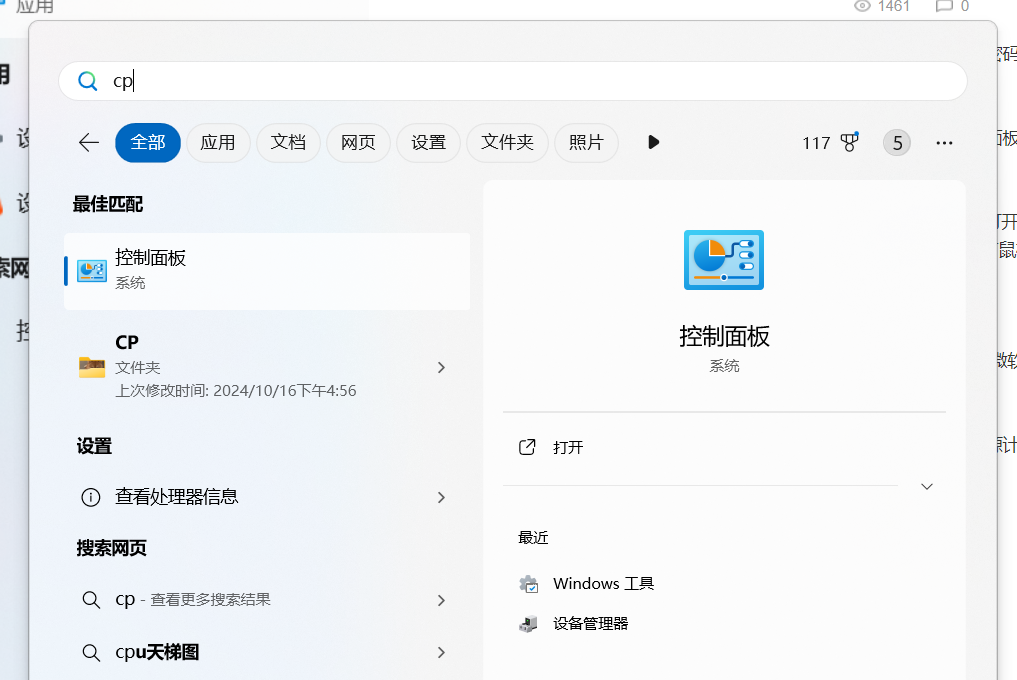The height and width of the screenshot is (680, 1017).
Task: Expand more actions with the down chevron
Action: pos(927,487)
